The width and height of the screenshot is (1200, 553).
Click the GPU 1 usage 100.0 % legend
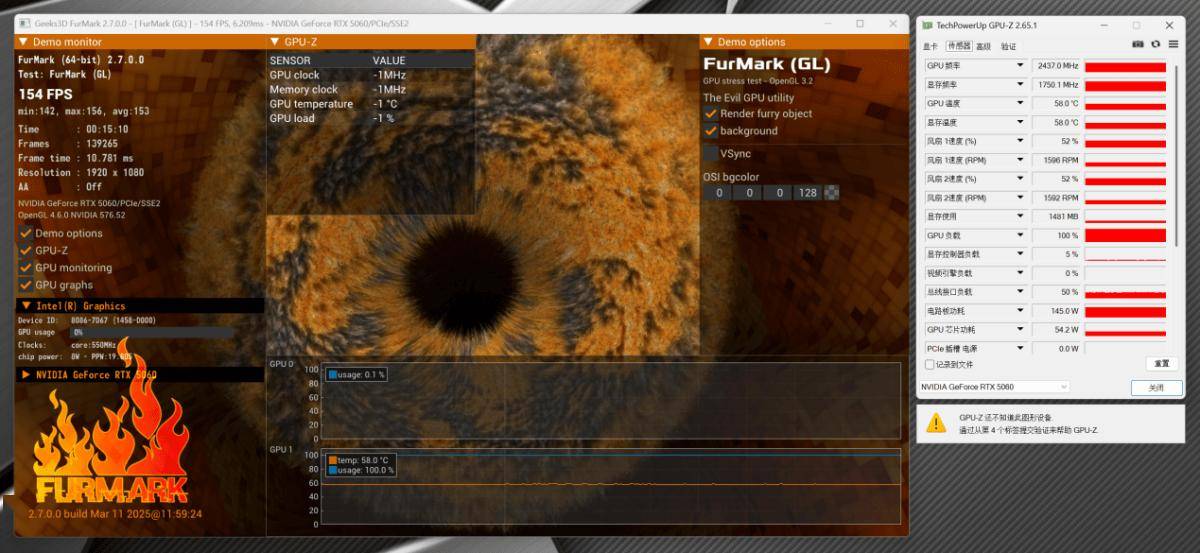[x=360, y=470]
